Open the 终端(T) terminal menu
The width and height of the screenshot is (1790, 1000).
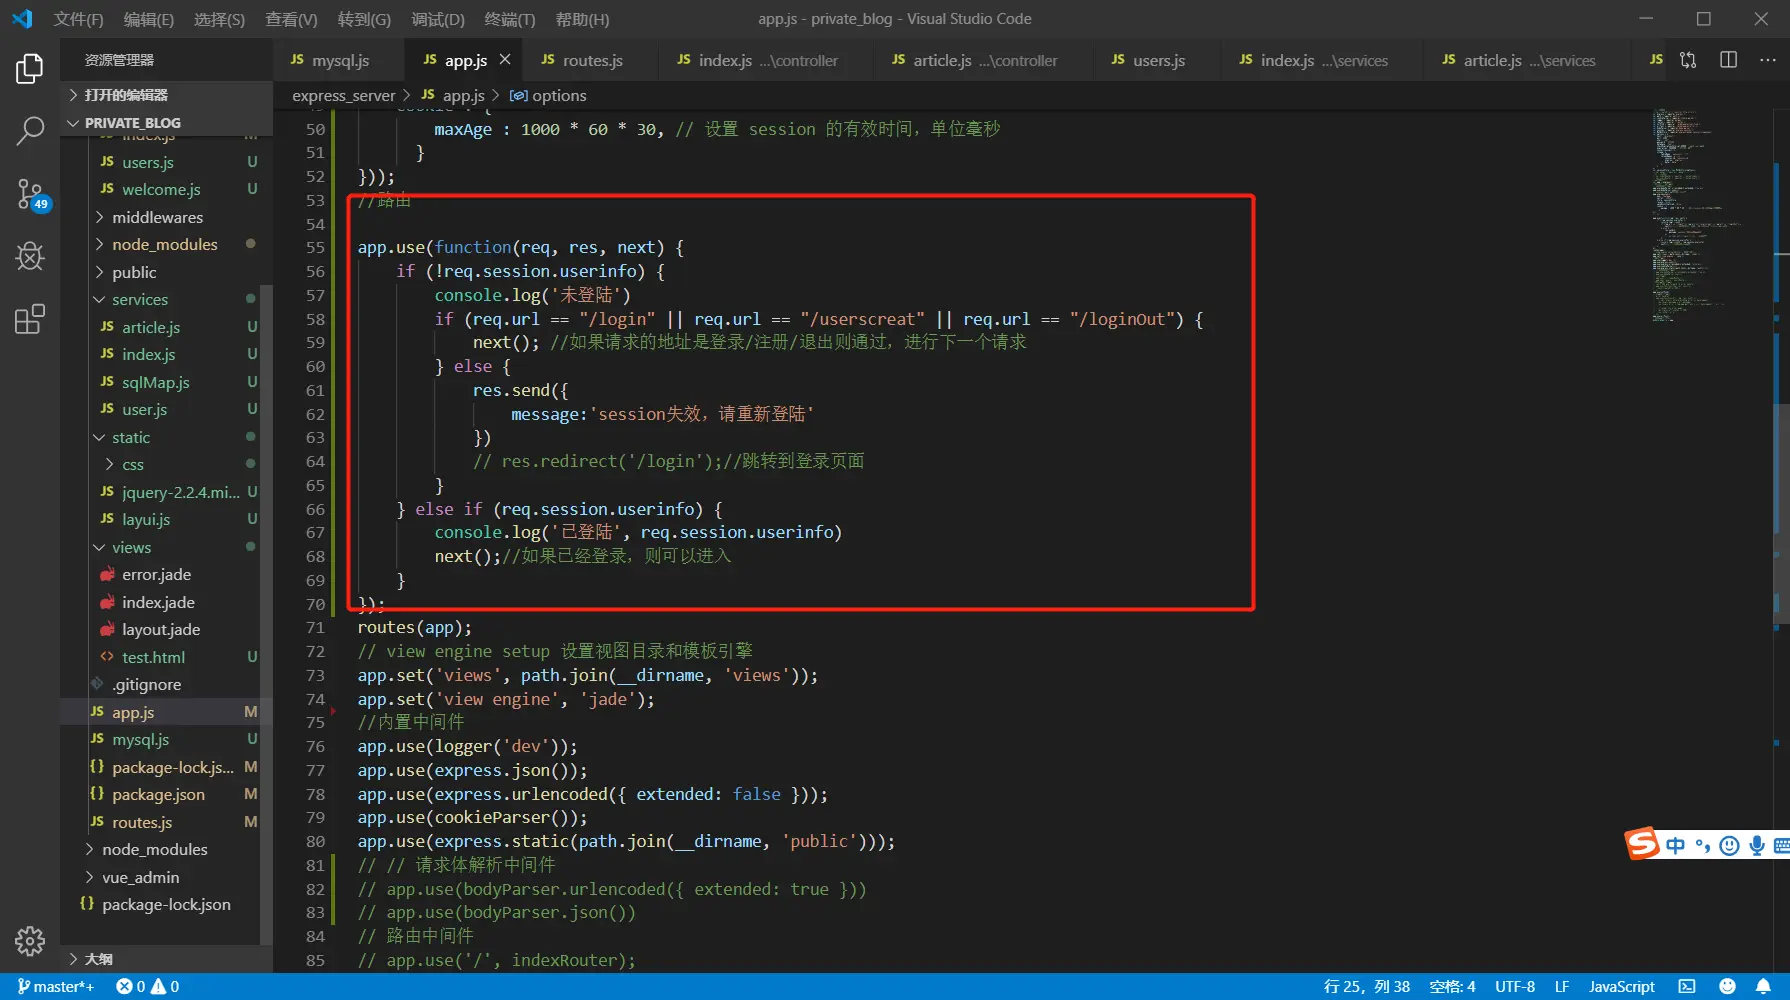509,19
